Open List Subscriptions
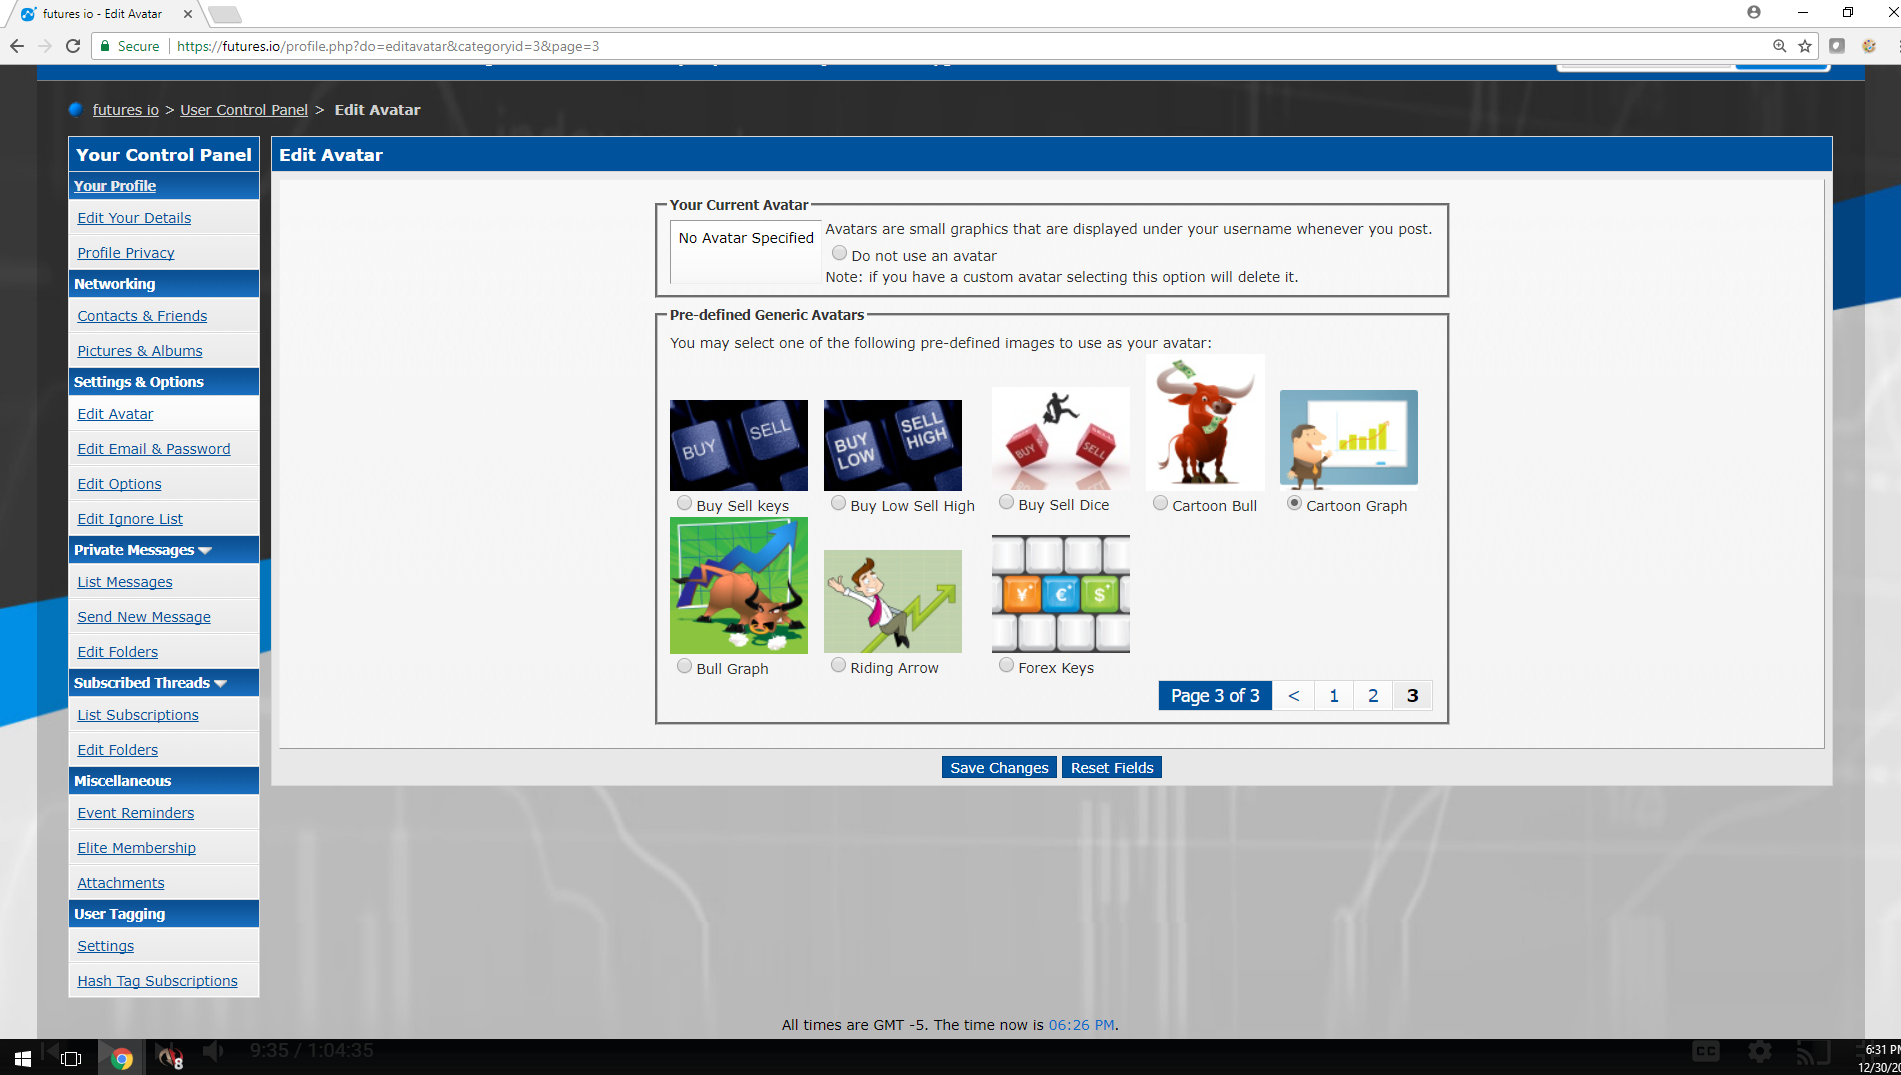Screen dimensions: 1901x1075 pos(138,715)
